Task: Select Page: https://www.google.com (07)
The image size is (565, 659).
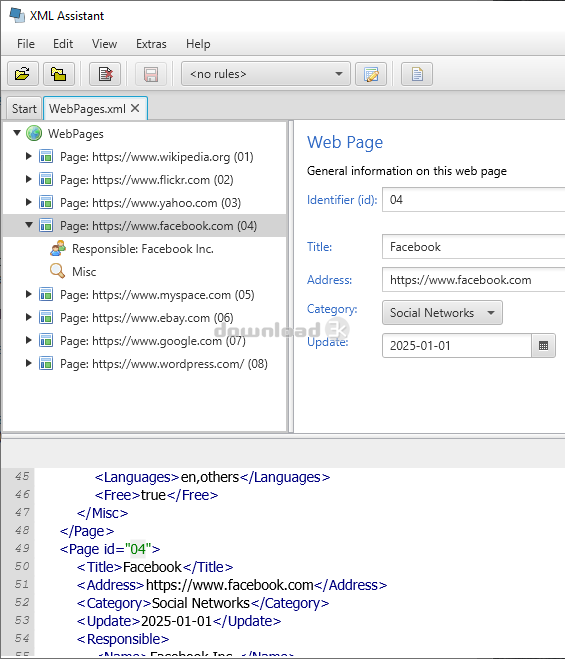Action: pyautogui.click(x=153, y=341)
